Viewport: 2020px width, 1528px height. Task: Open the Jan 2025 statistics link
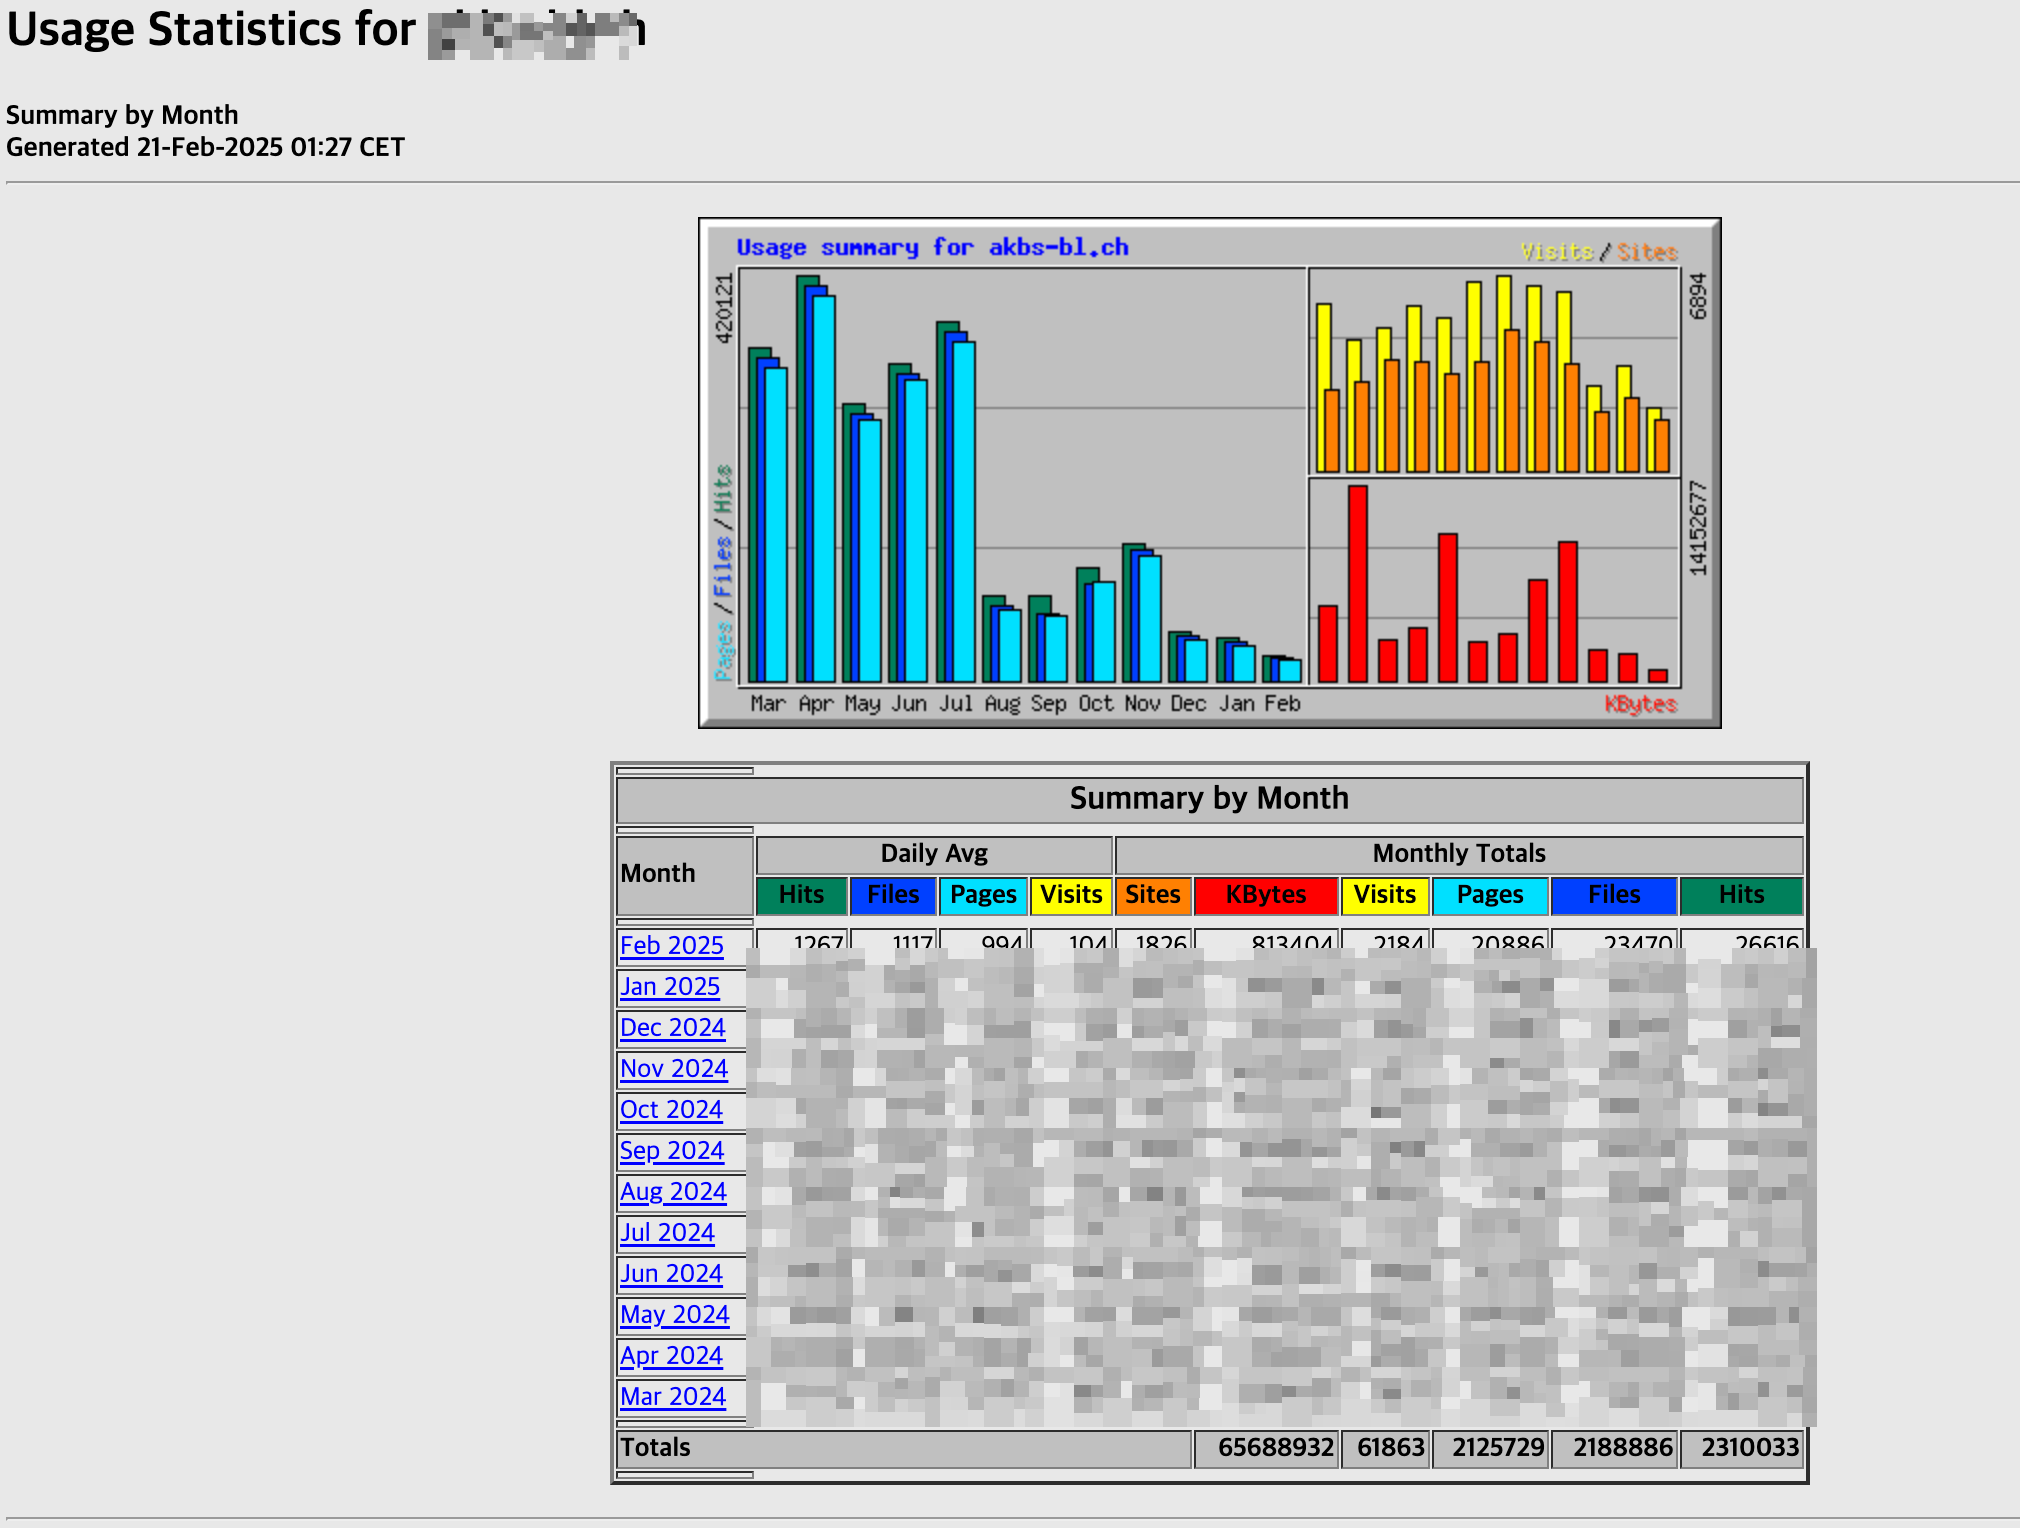tap(669, 986)
